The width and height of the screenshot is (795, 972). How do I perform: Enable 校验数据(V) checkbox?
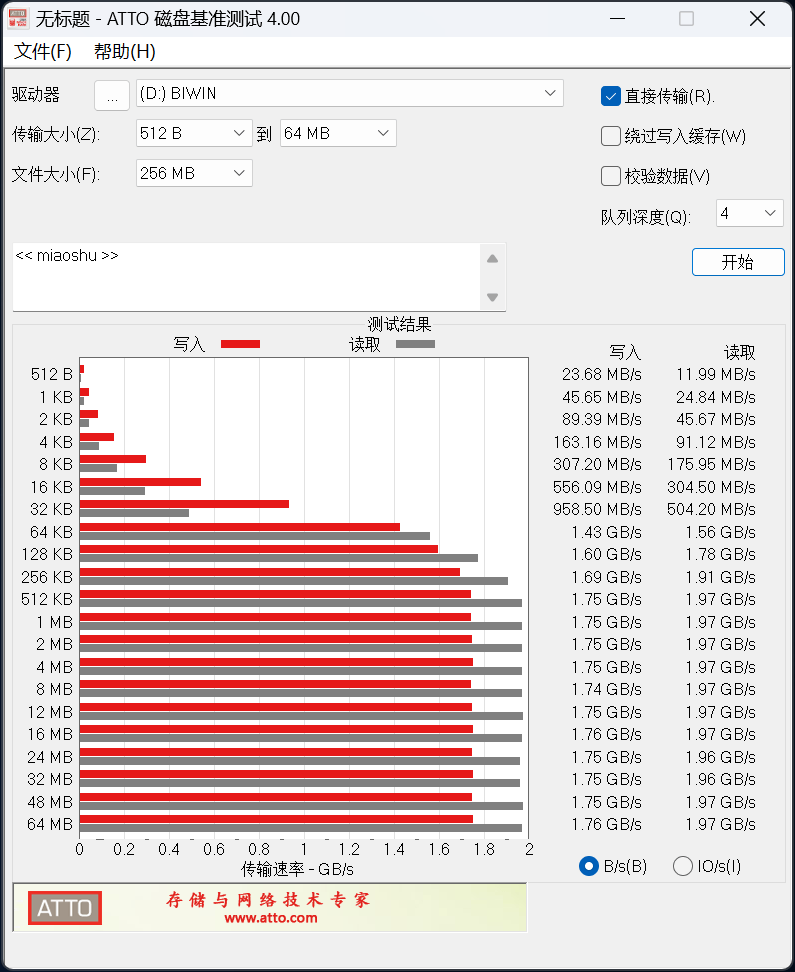click(x=611, y=176)
